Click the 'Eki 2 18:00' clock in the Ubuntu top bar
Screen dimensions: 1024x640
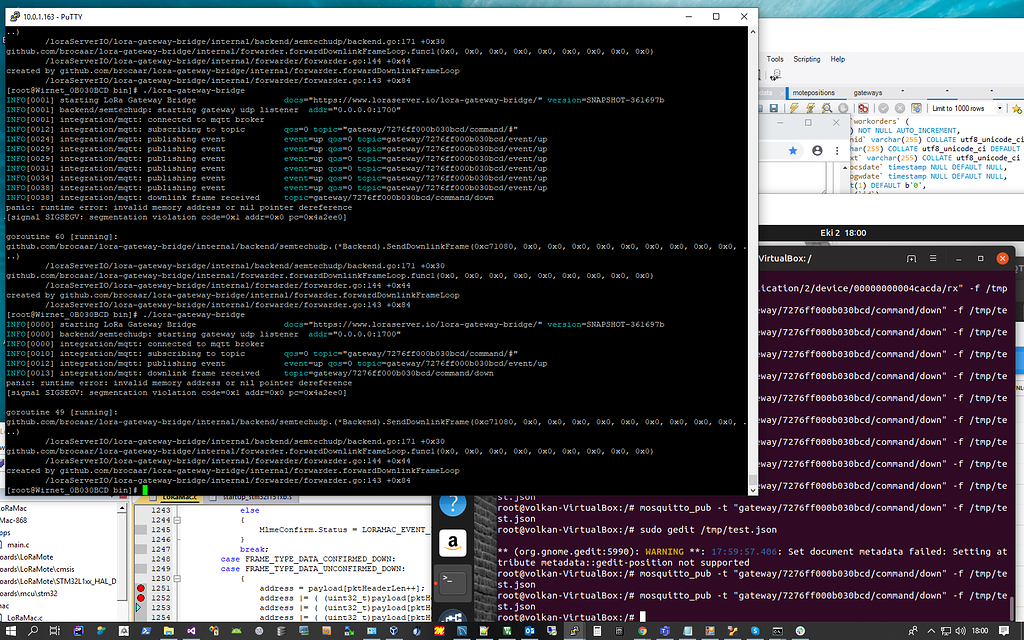[x=843, y=232]
